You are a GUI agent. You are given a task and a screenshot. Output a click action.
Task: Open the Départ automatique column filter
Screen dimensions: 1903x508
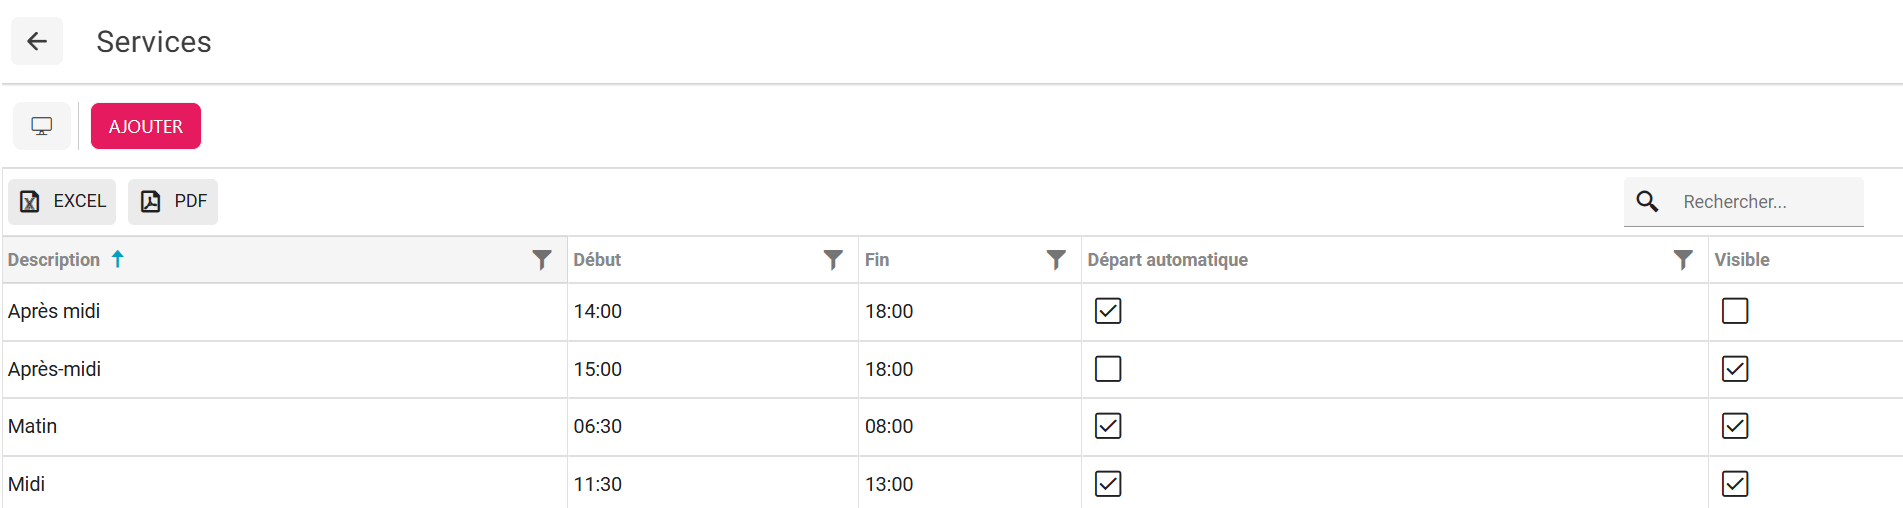(x=1683, y=260)
